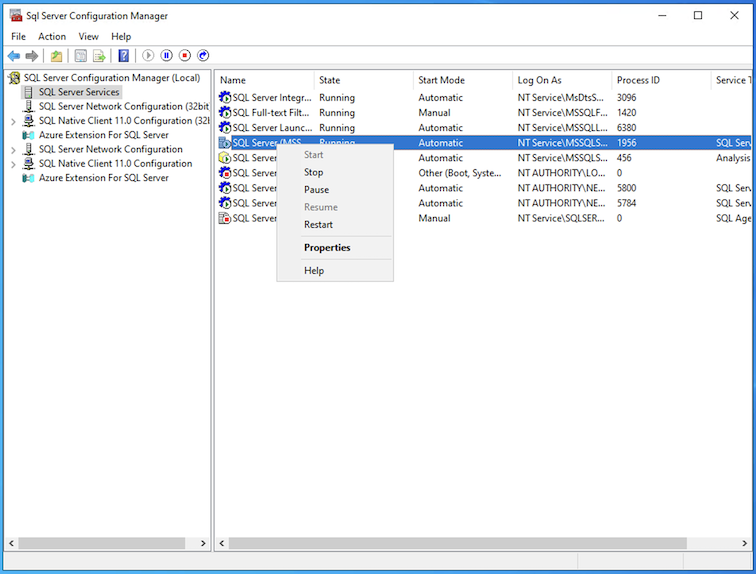This screenshot has width=756, height=574.
Task: Open the File menu
Action: click(18, 37)
